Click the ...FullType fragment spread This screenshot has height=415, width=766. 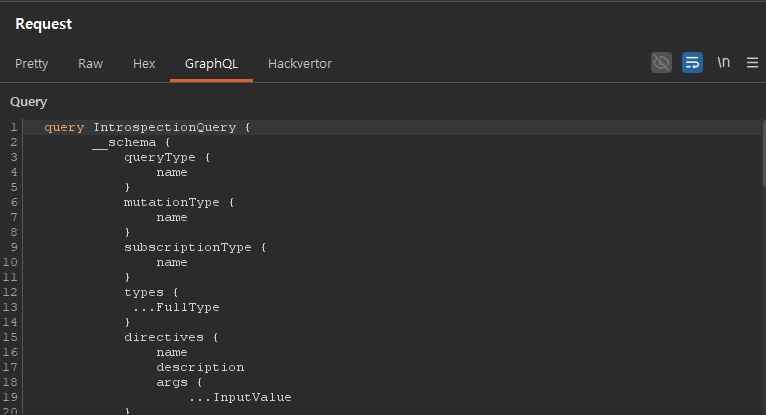point(176,307)
